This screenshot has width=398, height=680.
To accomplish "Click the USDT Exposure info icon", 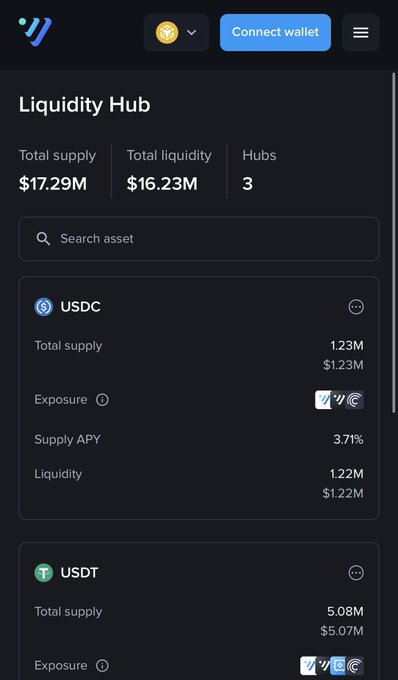I will tap(102, 666).
